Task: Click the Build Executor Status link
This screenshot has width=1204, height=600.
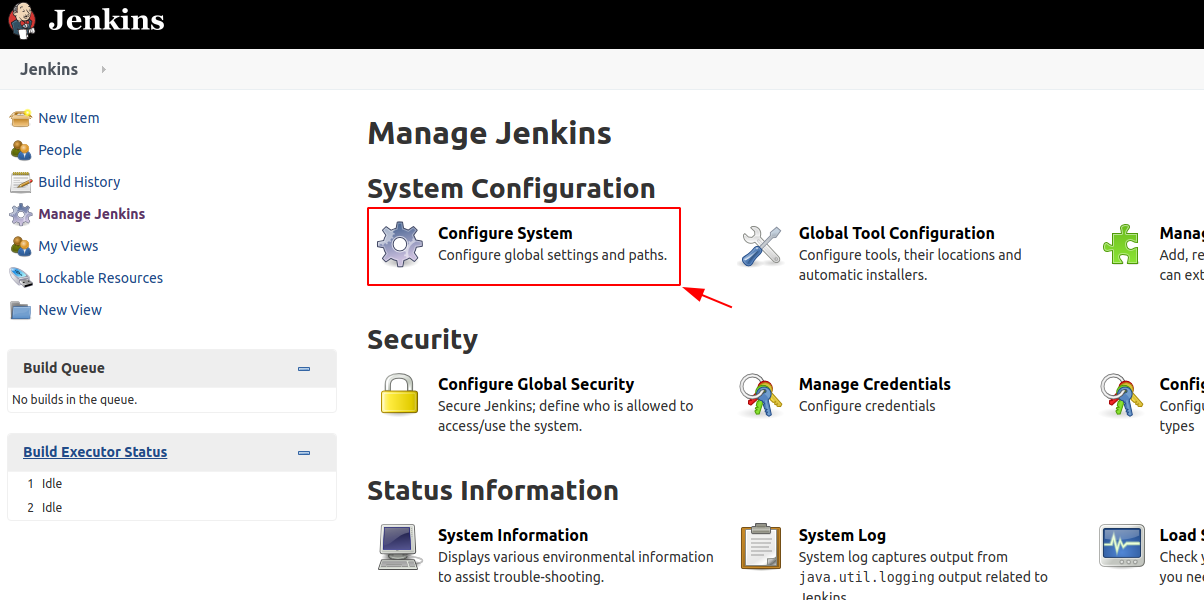Action: (95, 452)
